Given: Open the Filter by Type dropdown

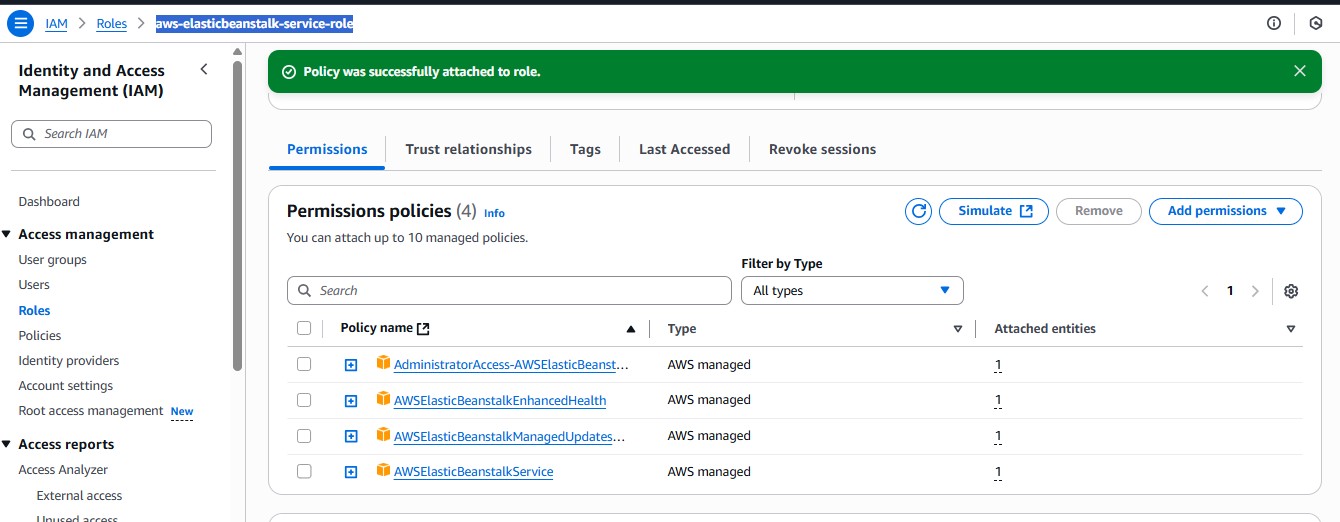Looking at the screenshot, I should point(852,291).
